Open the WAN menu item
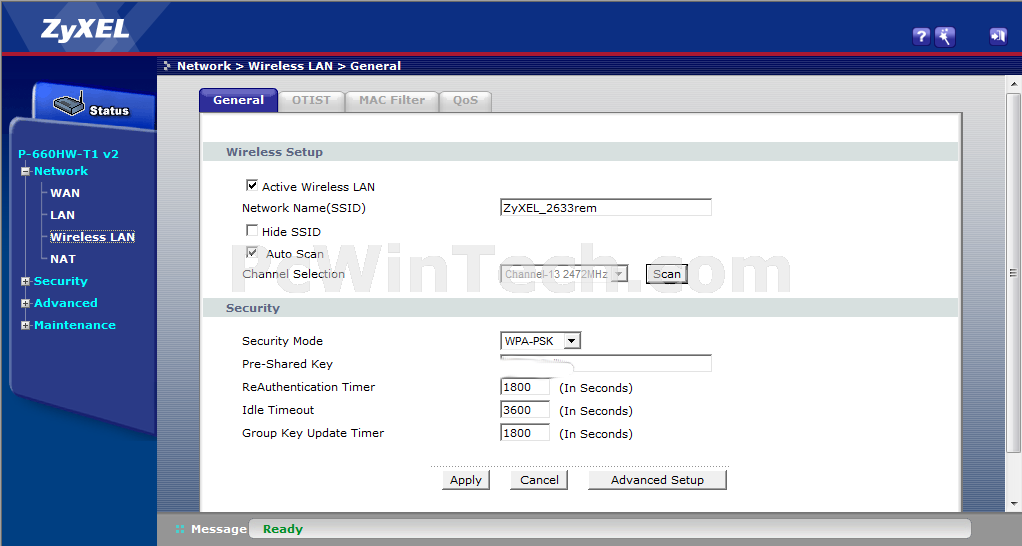Image resolution: width=1022 pixels, height=546 pixels. (x=65, y=193)
